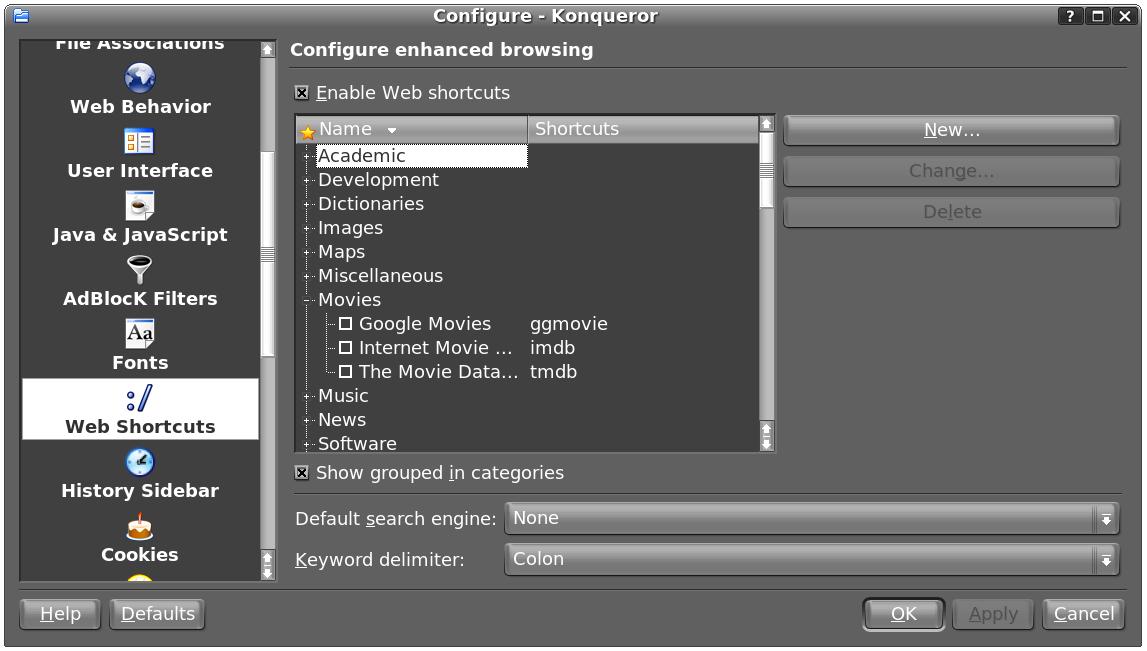The width and height of the screenshot is (1147, 651).
Task: Tick the Google Movies checkbox
Action: pyautogui.click(x=346, y=324)
